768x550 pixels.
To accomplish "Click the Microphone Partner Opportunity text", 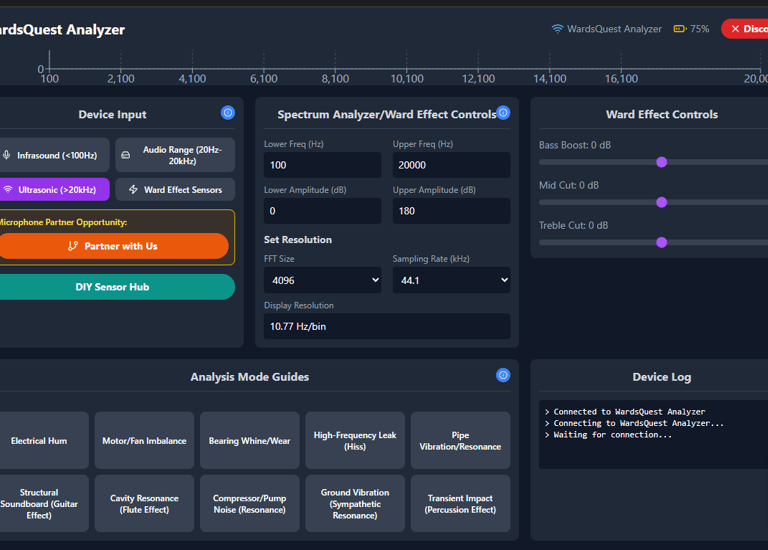I will 63,222.
